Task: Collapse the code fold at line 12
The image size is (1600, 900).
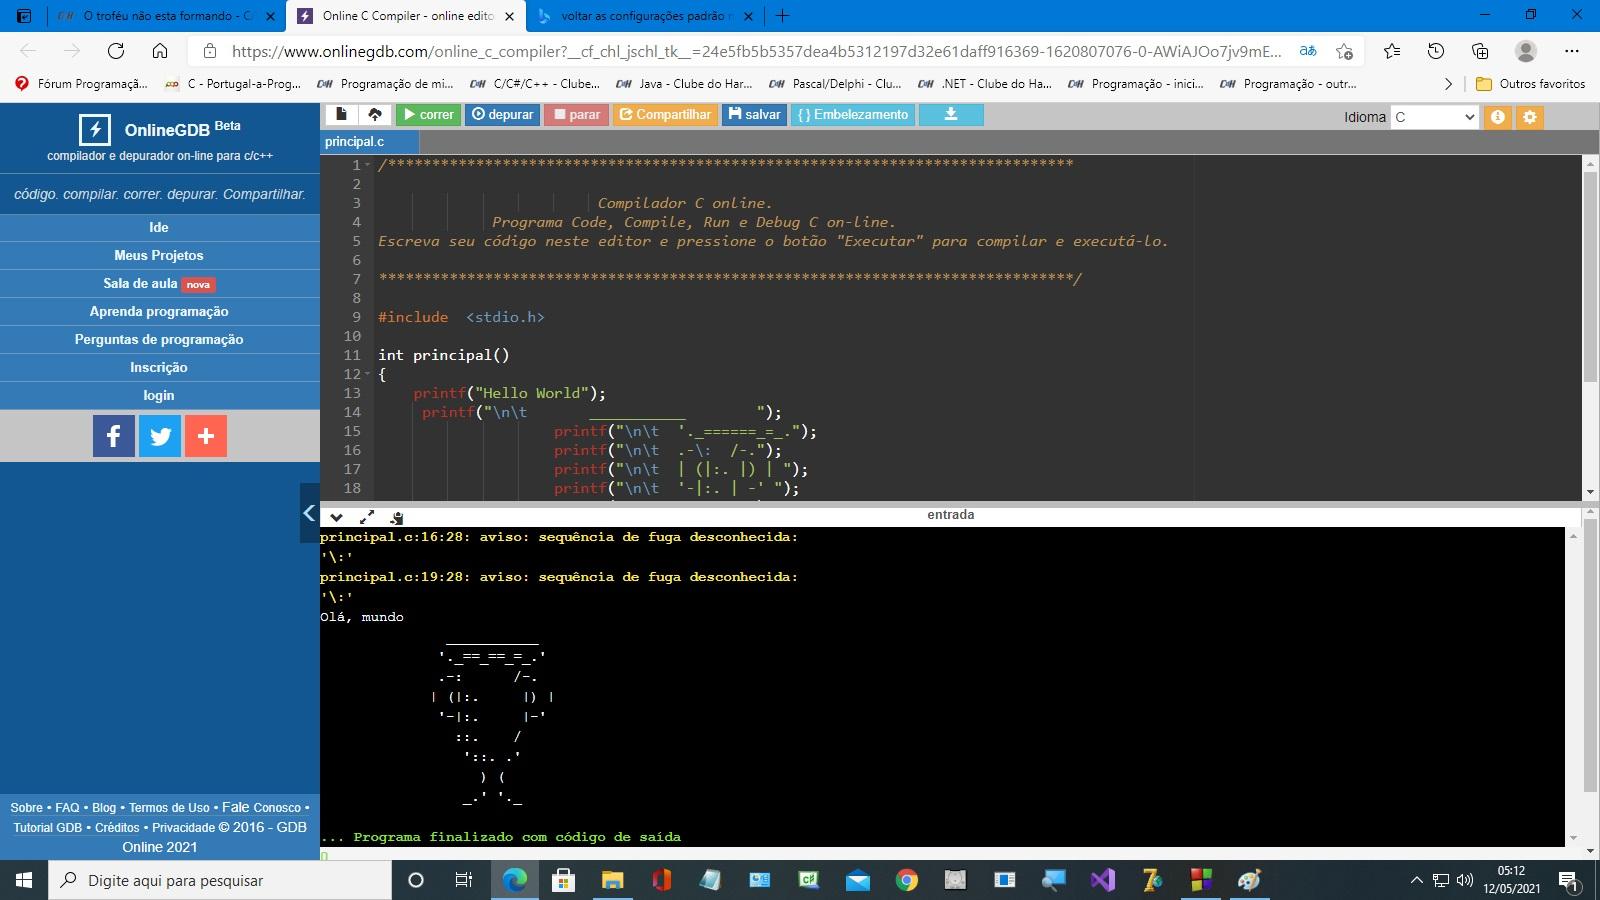Action: (368, 374)
